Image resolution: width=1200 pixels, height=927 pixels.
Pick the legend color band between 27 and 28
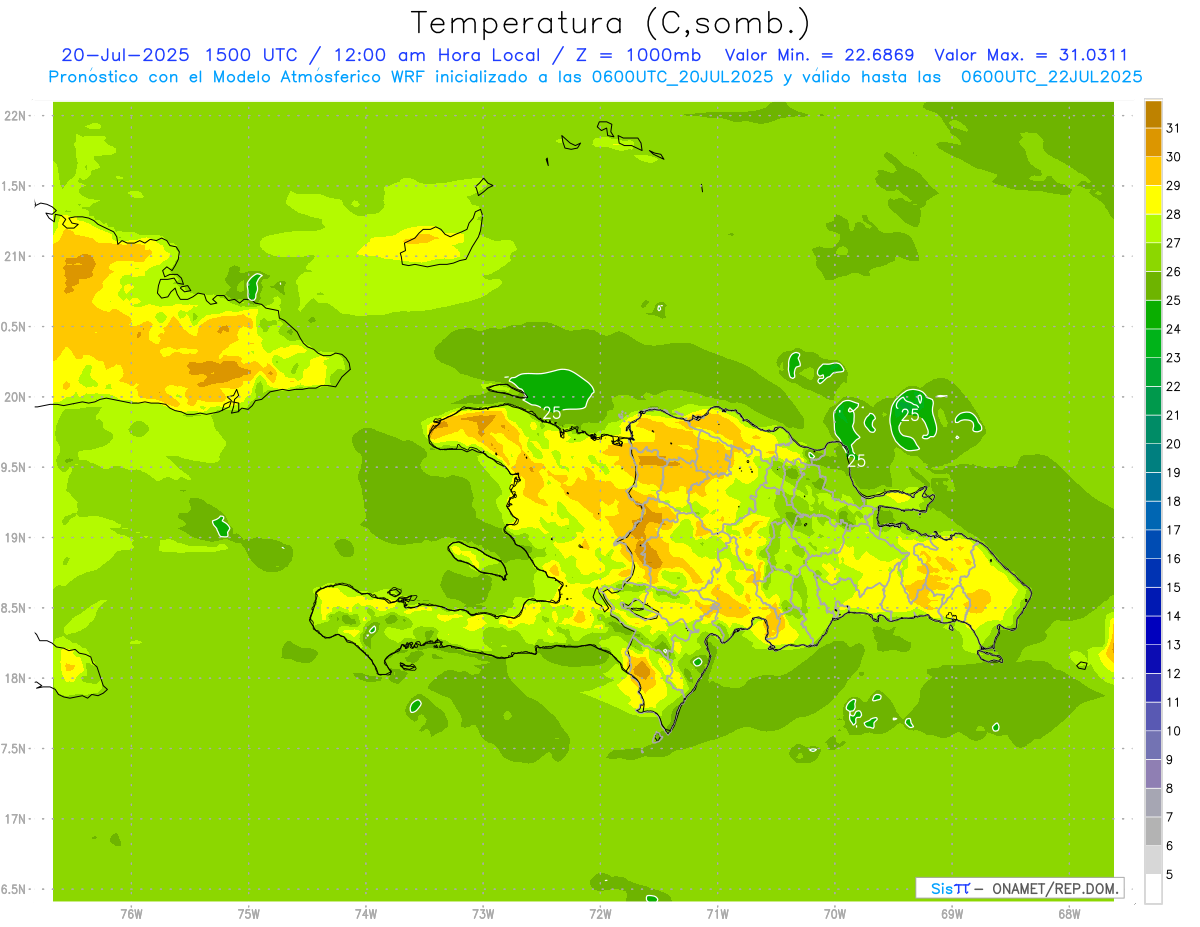pyautogui.click(x=1153, y=228)
